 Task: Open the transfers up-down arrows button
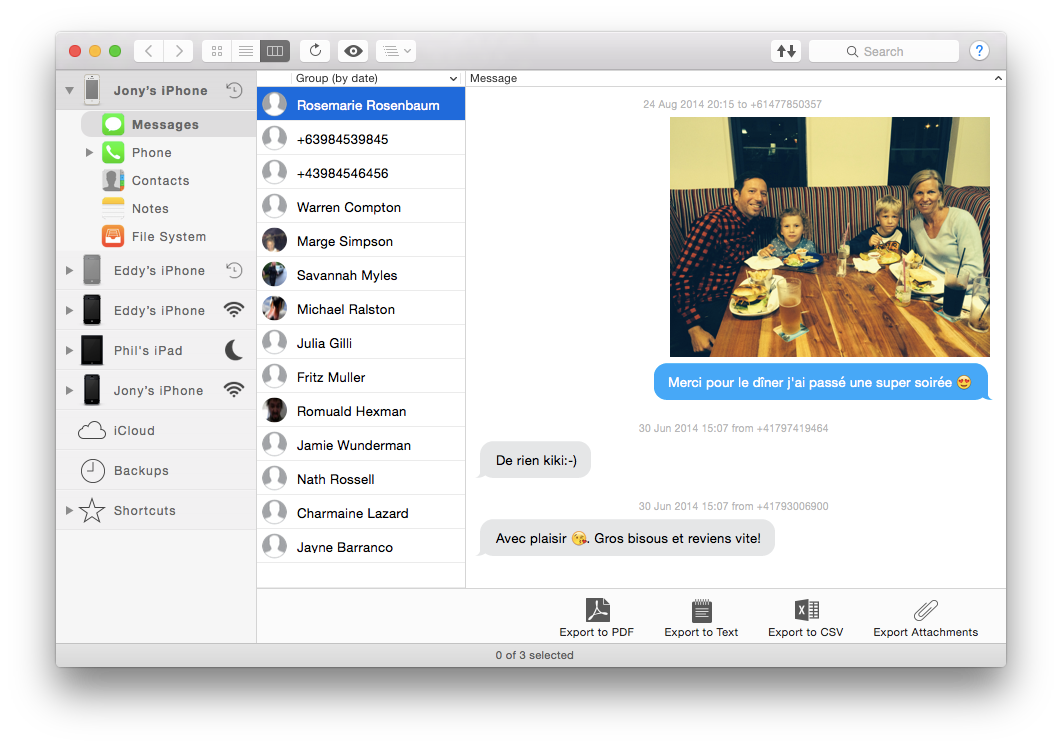pyautogui.click(x=786, y=51)
